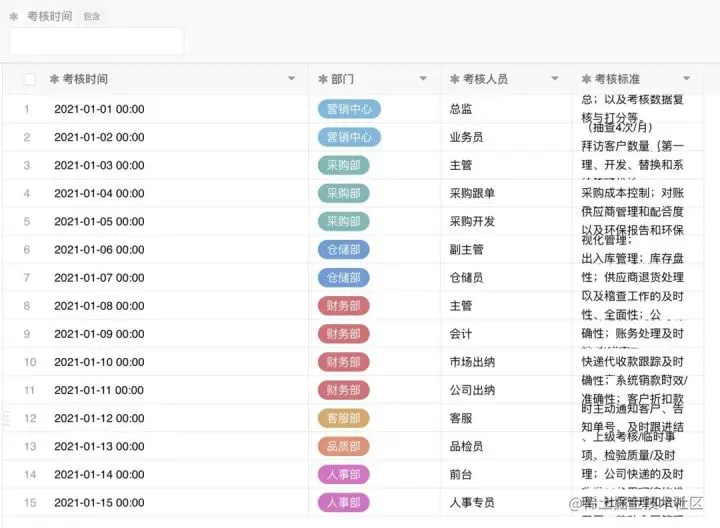Select the 仓储部 tag in the 仓储员 row
The height and width of the screenshot is (528, 720).
click(x=343, y=278)
